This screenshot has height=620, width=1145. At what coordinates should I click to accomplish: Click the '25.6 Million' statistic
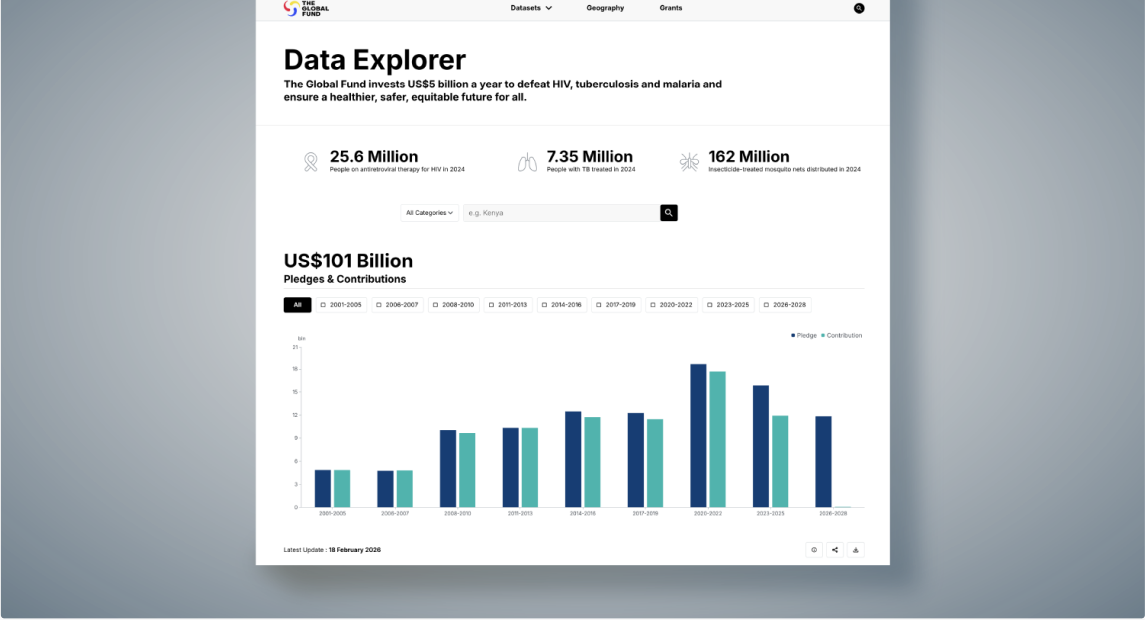click(374, 156)
